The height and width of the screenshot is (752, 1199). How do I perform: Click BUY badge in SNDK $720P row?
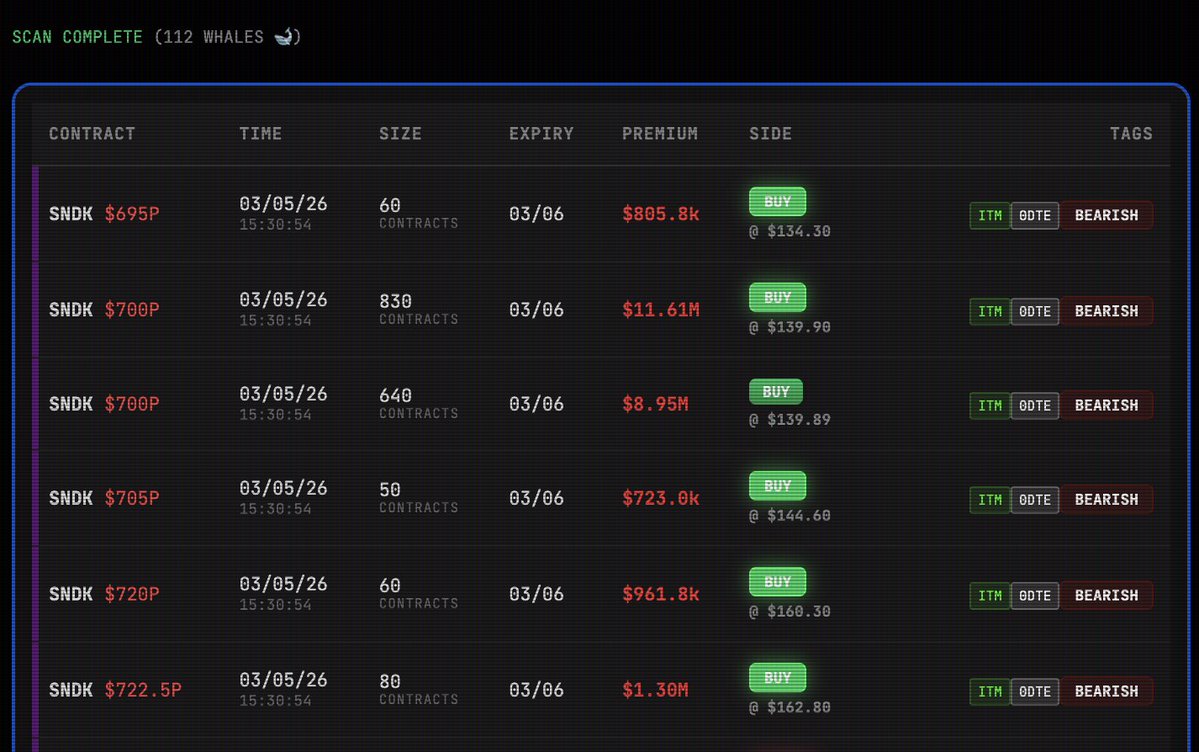[777, 581]
